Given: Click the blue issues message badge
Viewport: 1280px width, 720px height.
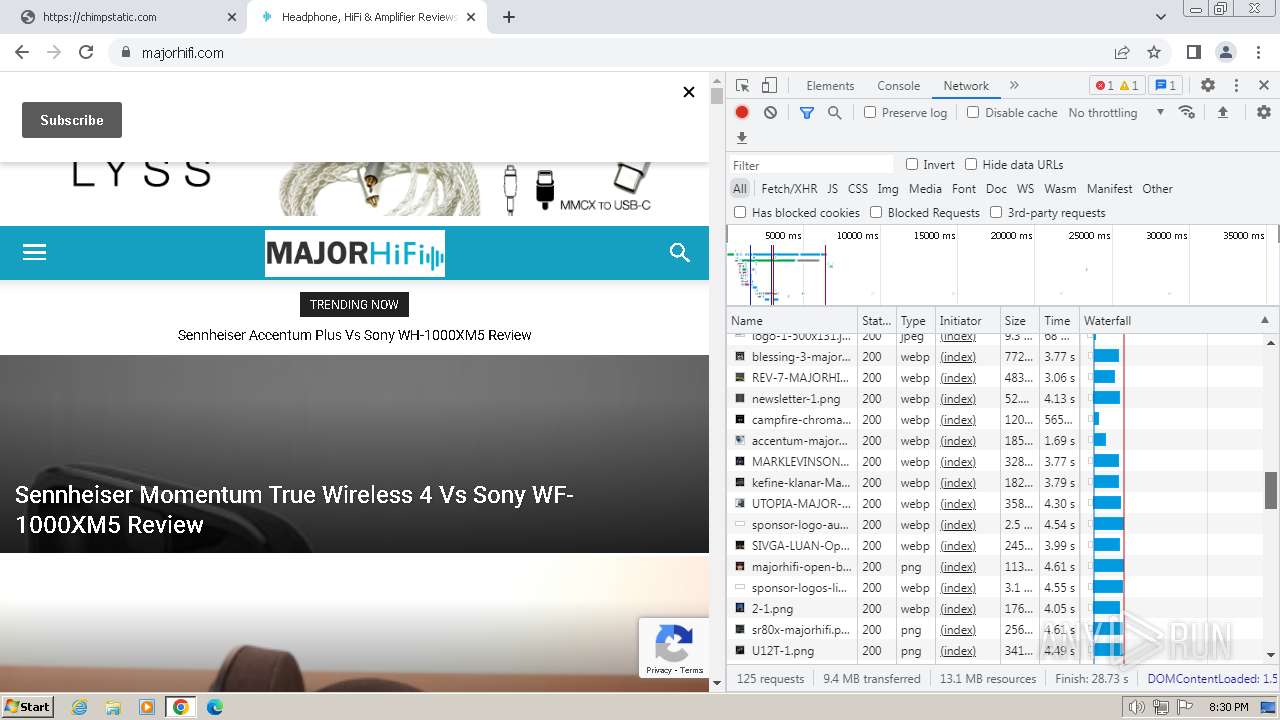Looking at the screenshot, I should [1165, 86].
